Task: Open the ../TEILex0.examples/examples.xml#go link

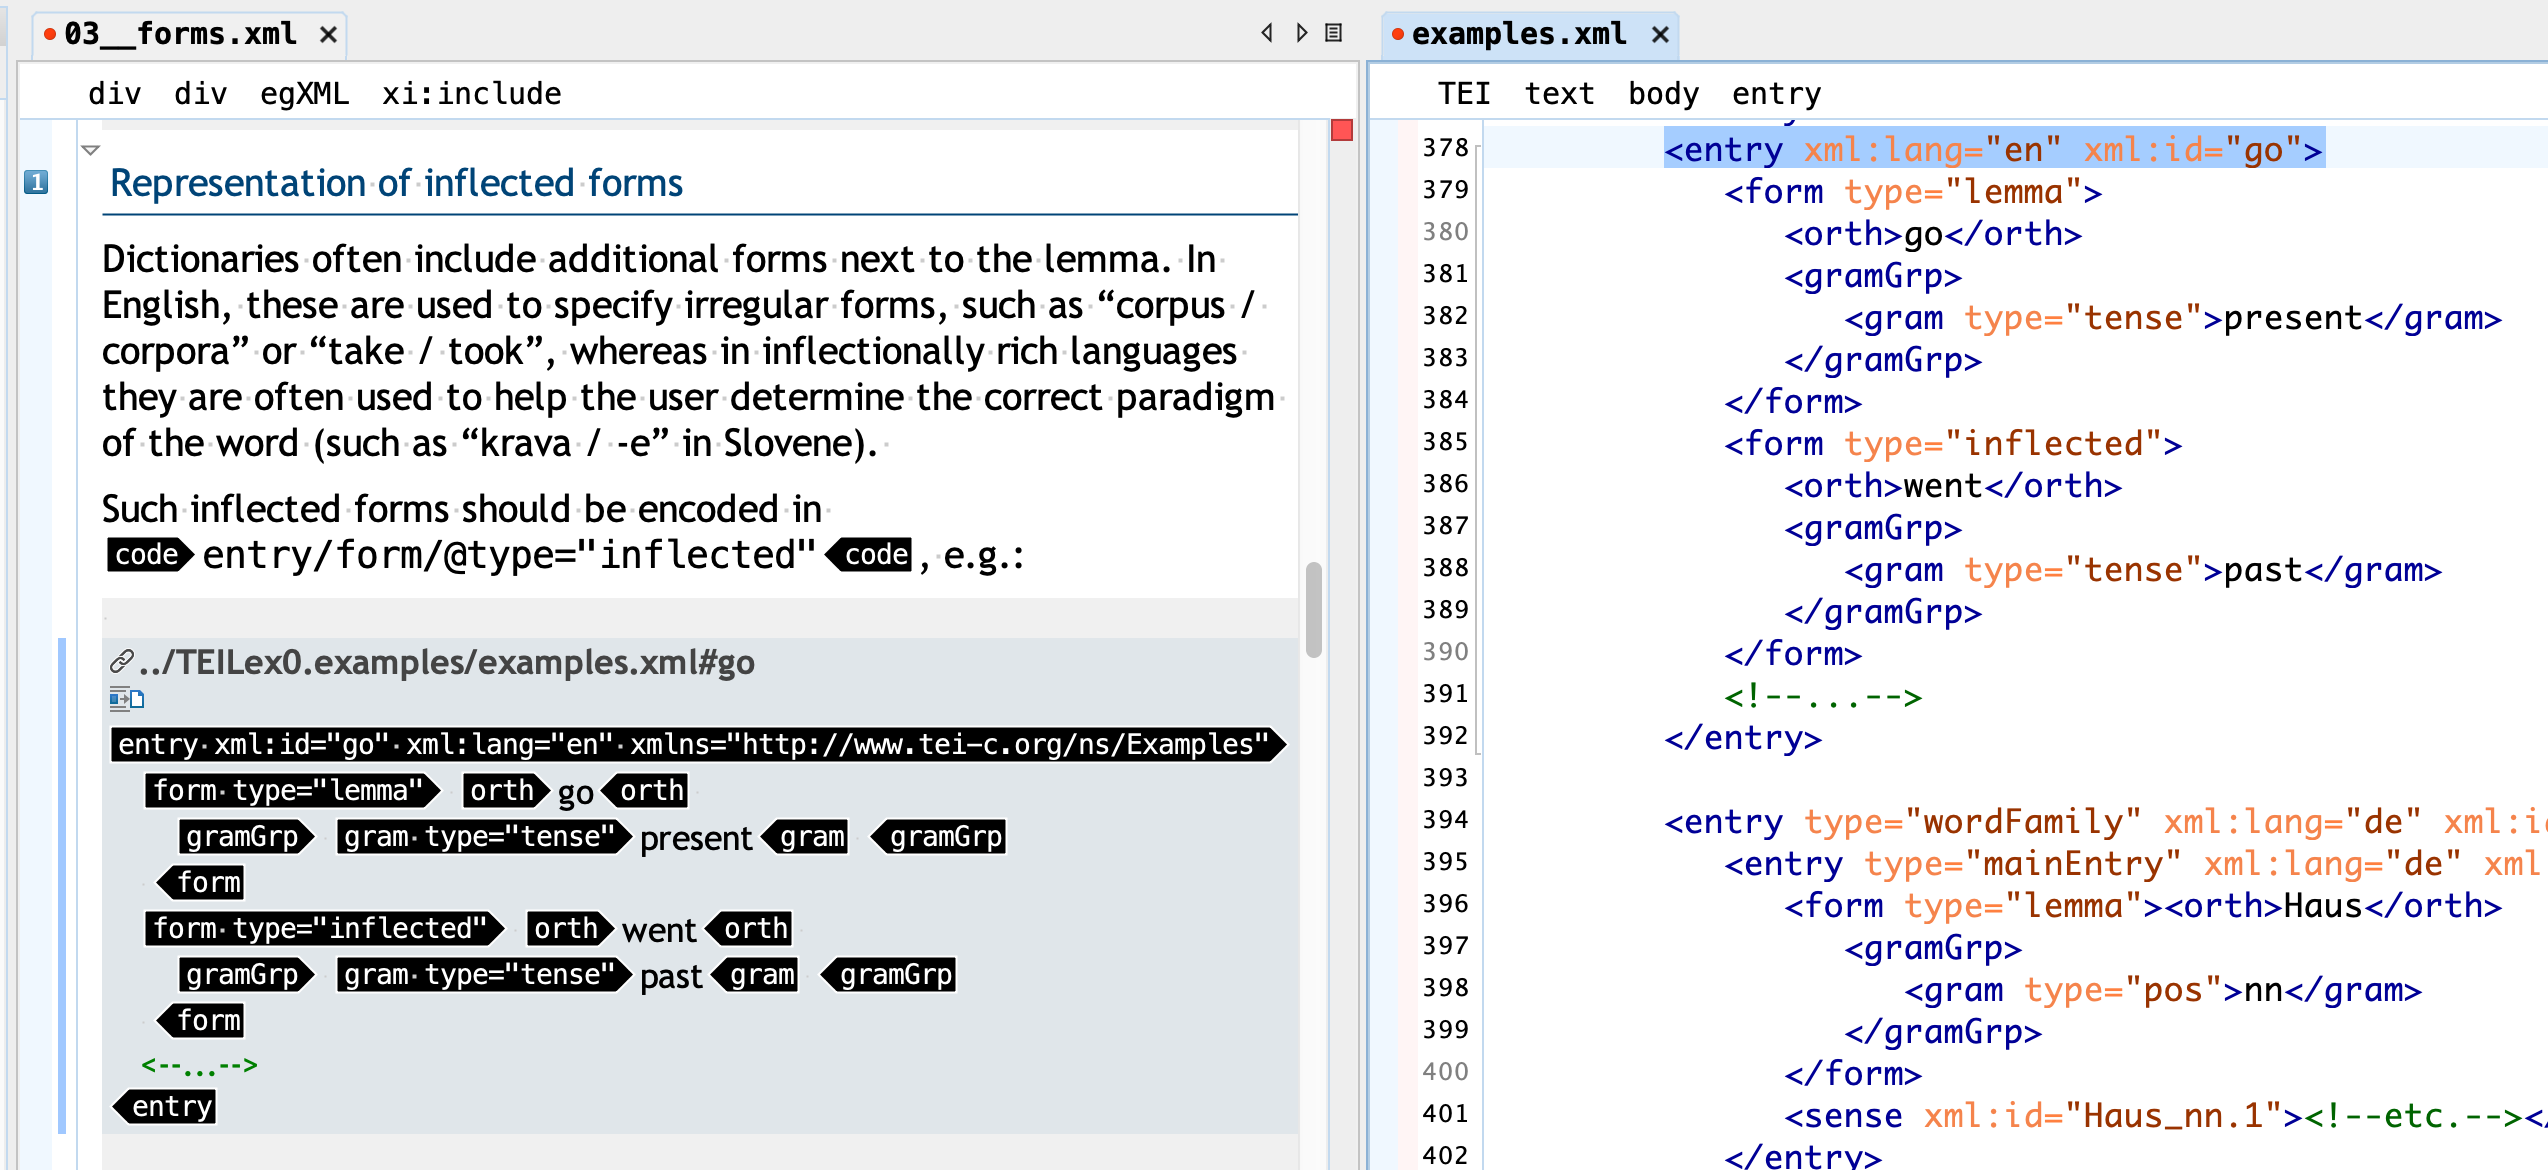Action: pos(446,662)
